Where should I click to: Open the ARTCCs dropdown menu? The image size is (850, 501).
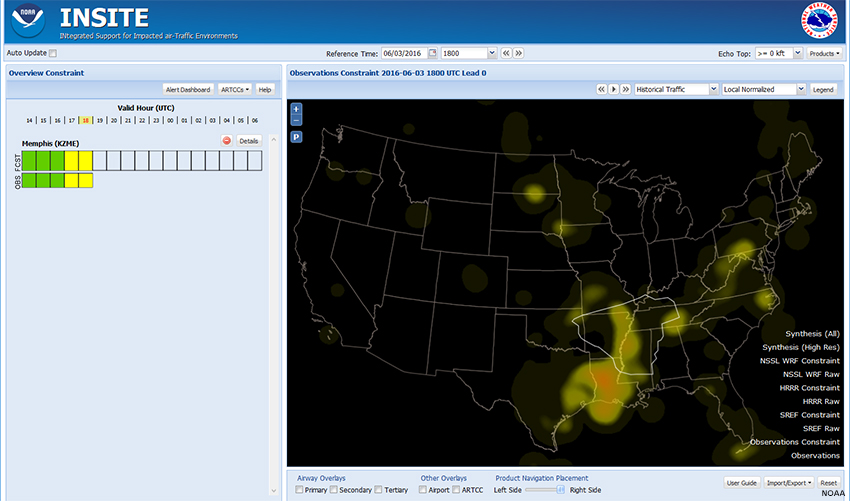coord(235,89)
